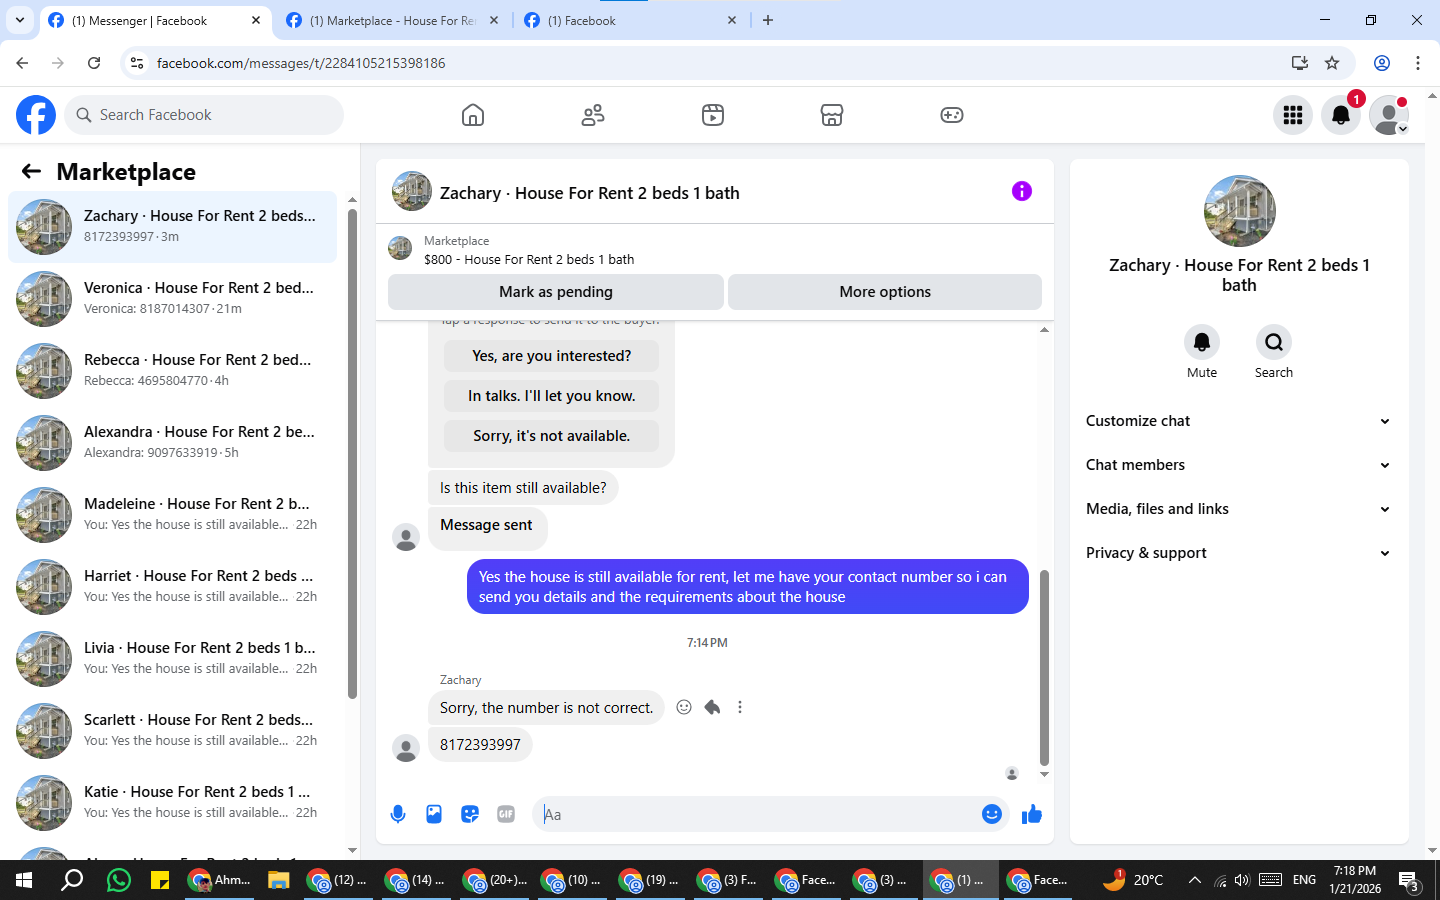Open the Video/Watch icon in top navigation
Viewport: 1440px width, 900px height.
point(713,115)
